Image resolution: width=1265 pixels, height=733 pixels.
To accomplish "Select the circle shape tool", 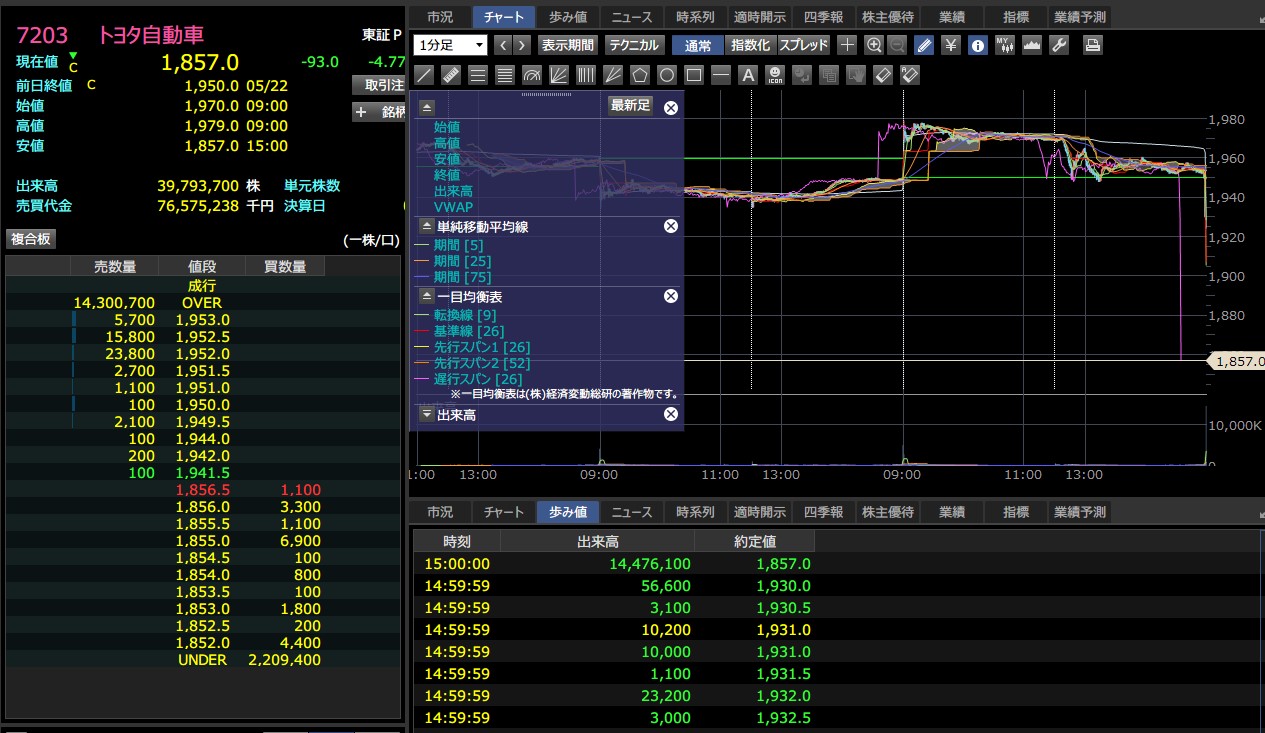I will 667,75.
